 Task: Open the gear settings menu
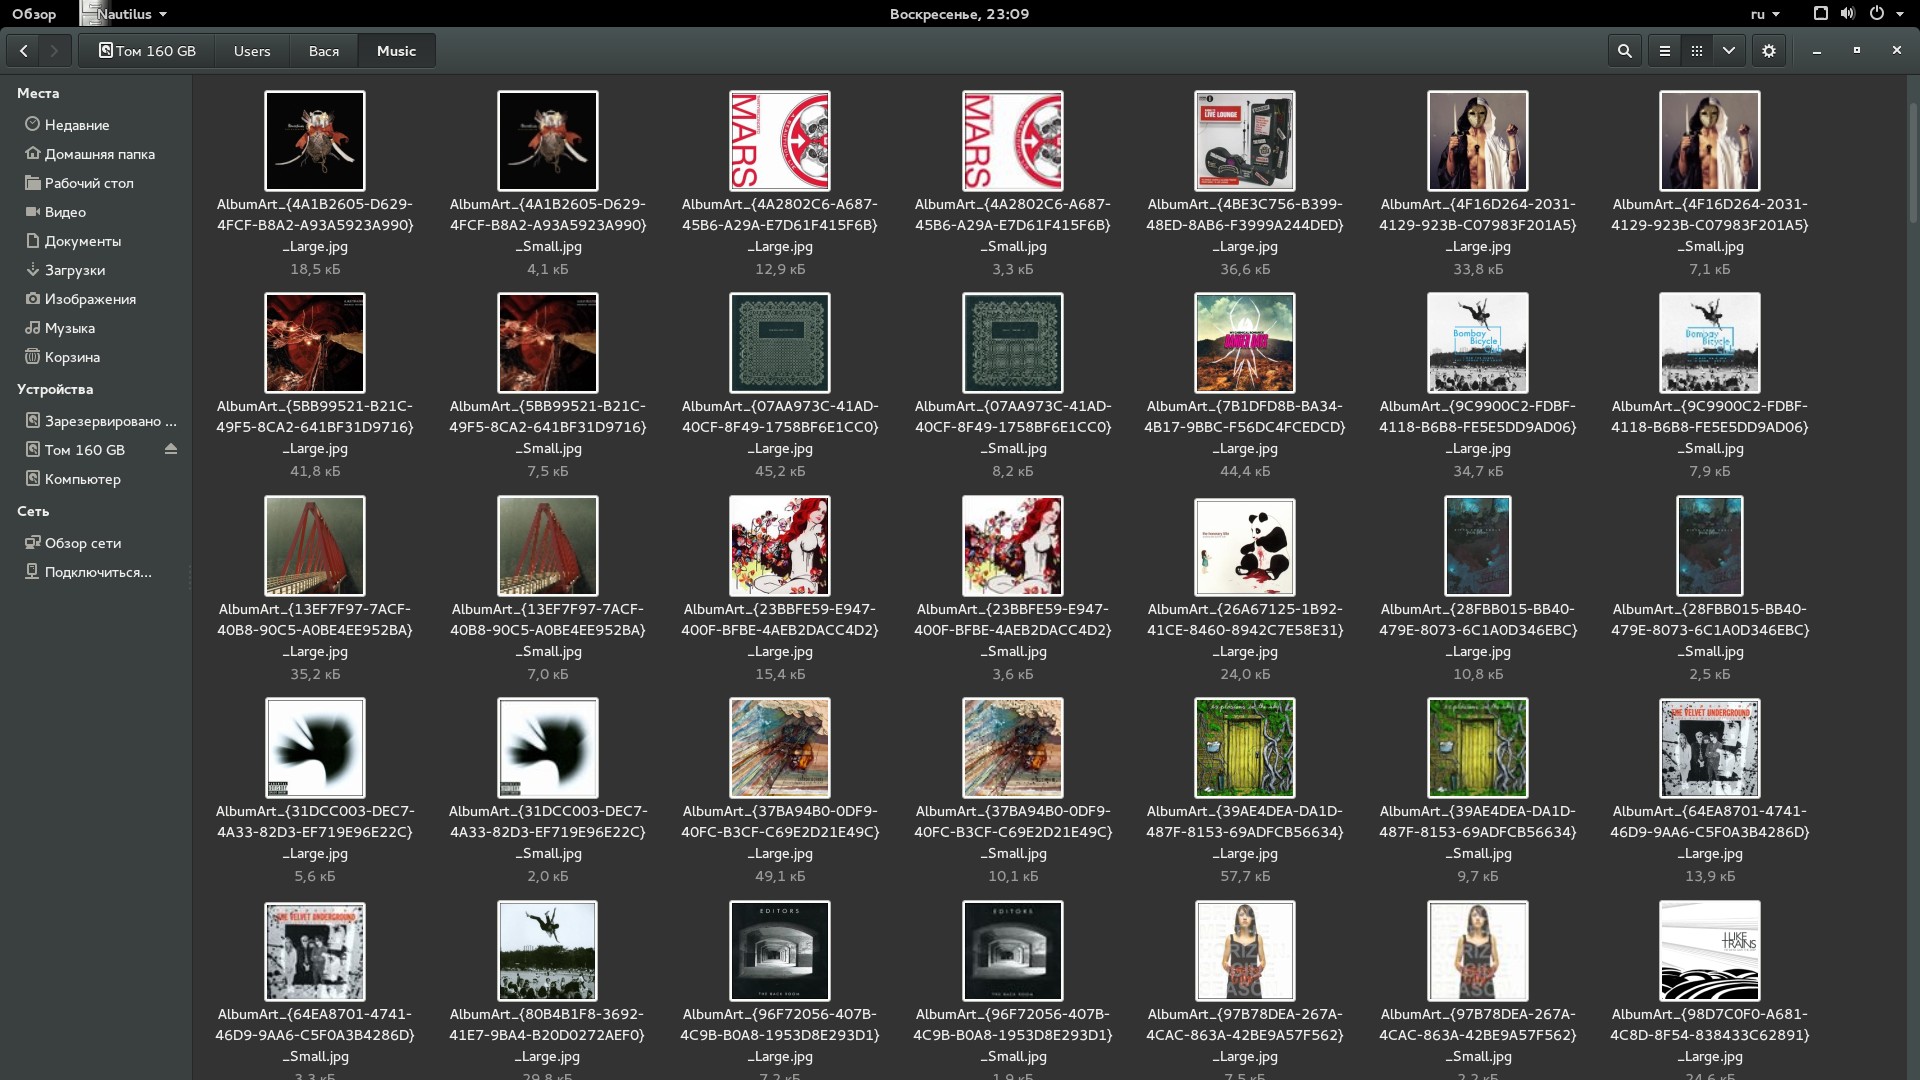[x=1769, y=51]
